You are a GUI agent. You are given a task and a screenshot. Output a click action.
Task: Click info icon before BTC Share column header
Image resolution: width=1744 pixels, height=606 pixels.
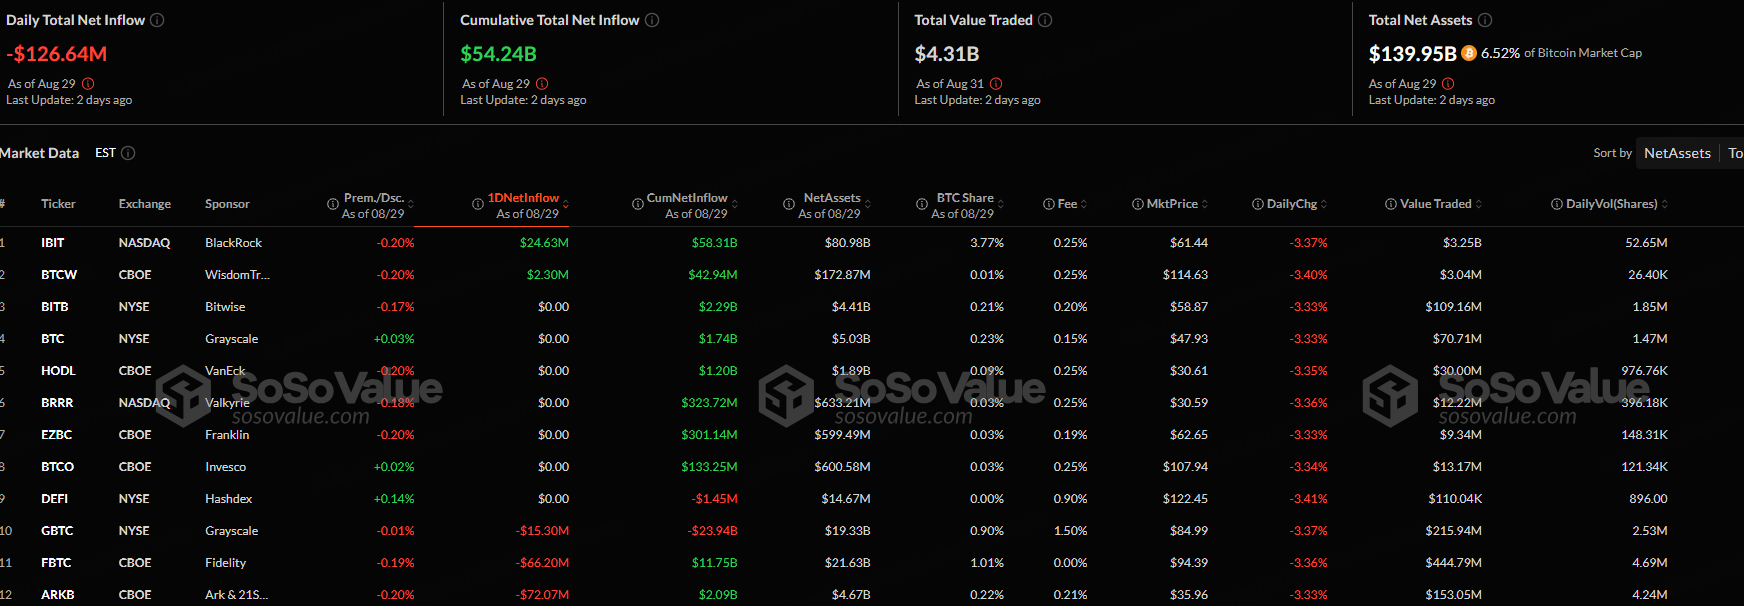(922, 204)
